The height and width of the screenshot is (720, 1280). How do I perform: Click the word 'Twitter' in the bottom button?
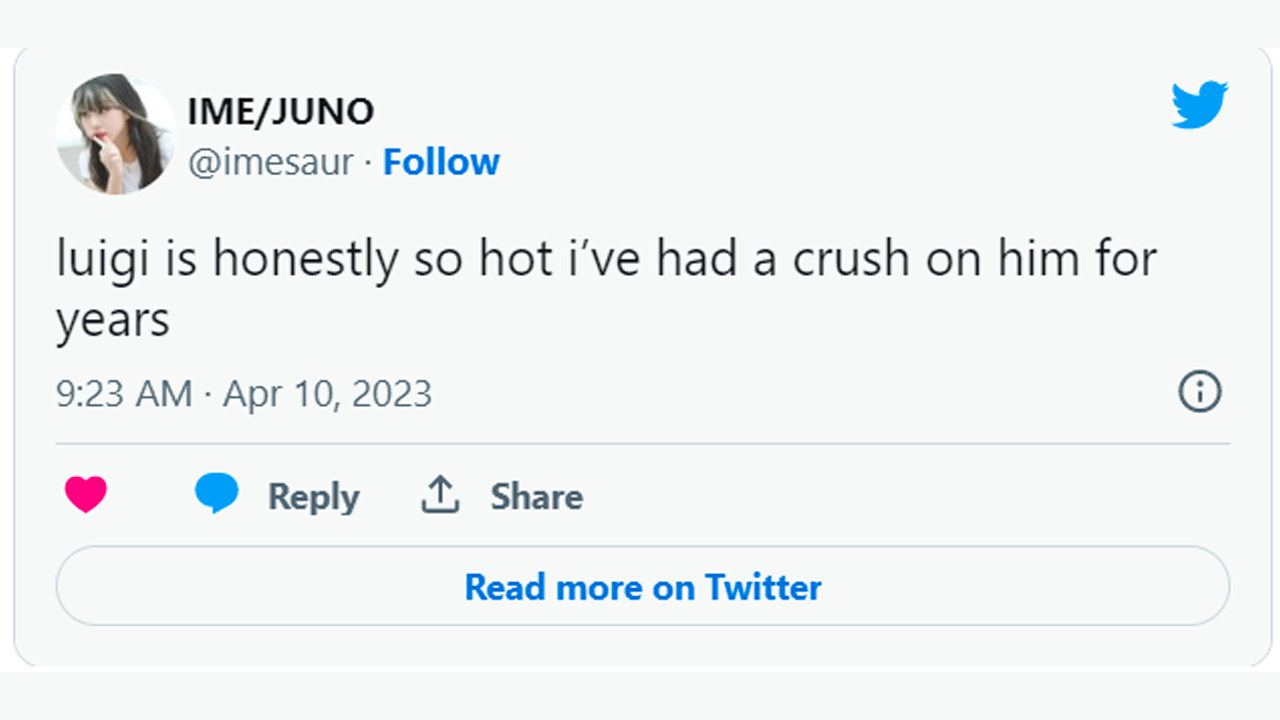(x=763, y=587)
